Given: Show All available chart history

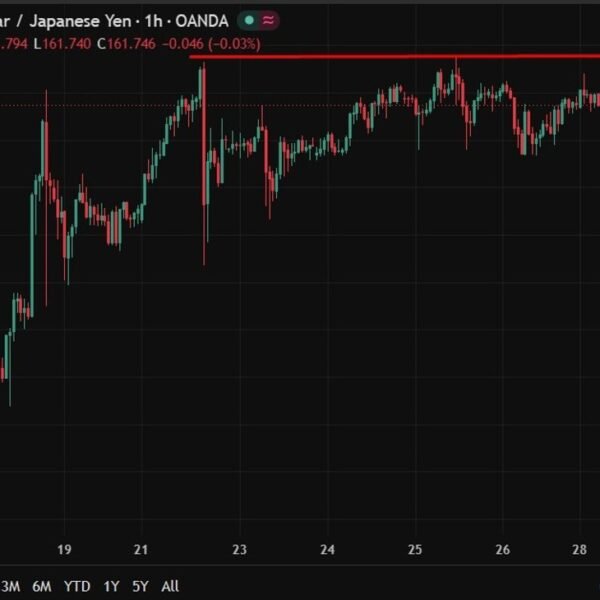Looking at the screenshot, I should pyautogui.click(x=170, y=586).
